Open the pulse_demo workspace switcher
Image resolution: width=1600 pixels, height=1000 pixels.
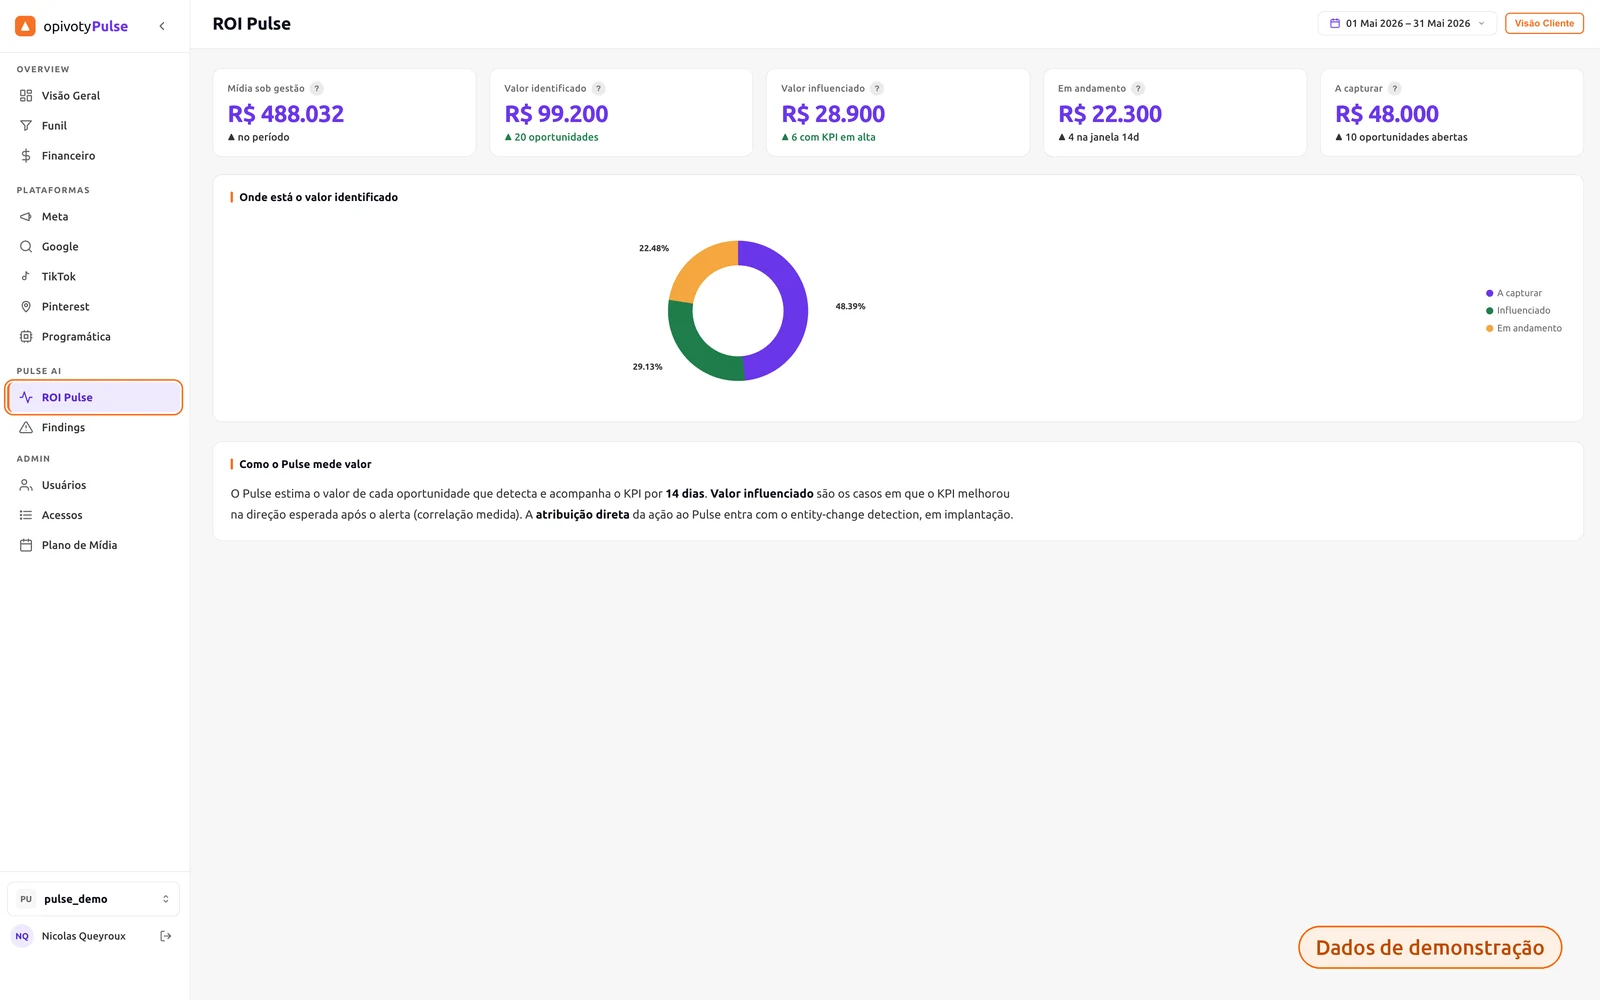coord(94,899)
